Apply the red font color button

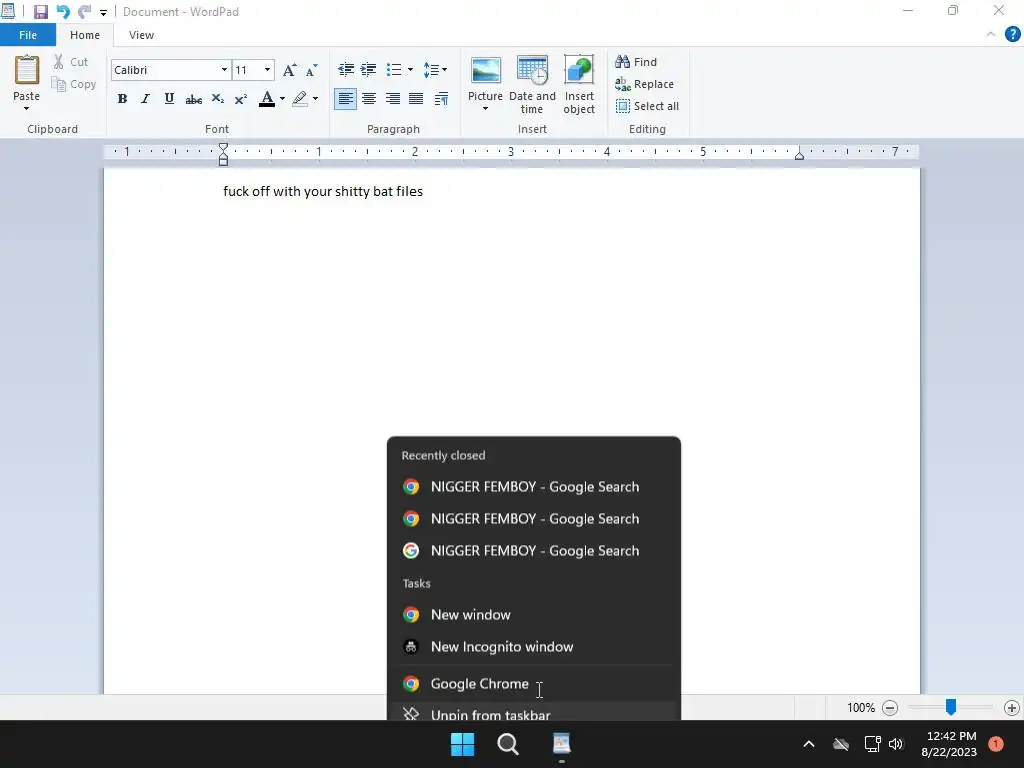(x=266, y=99)
